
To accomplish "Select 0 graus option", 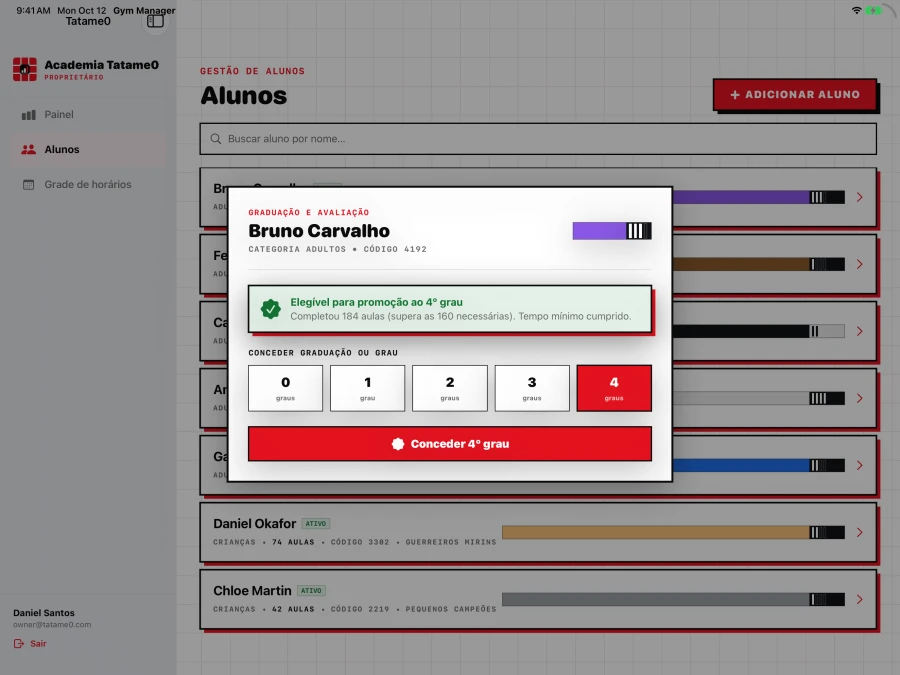I will [285, 388].
